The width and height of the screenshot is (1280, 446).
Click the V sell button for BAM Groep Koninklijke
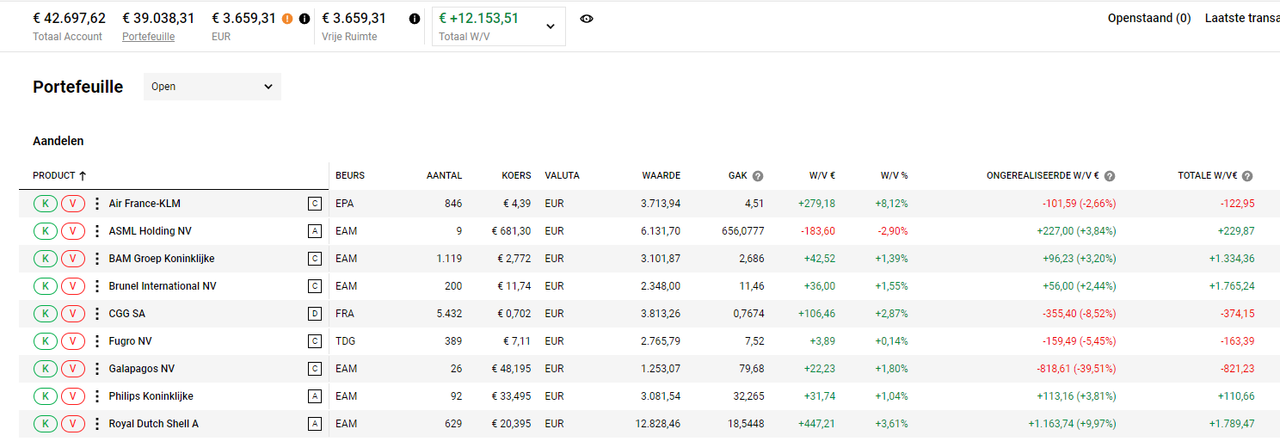74,259
